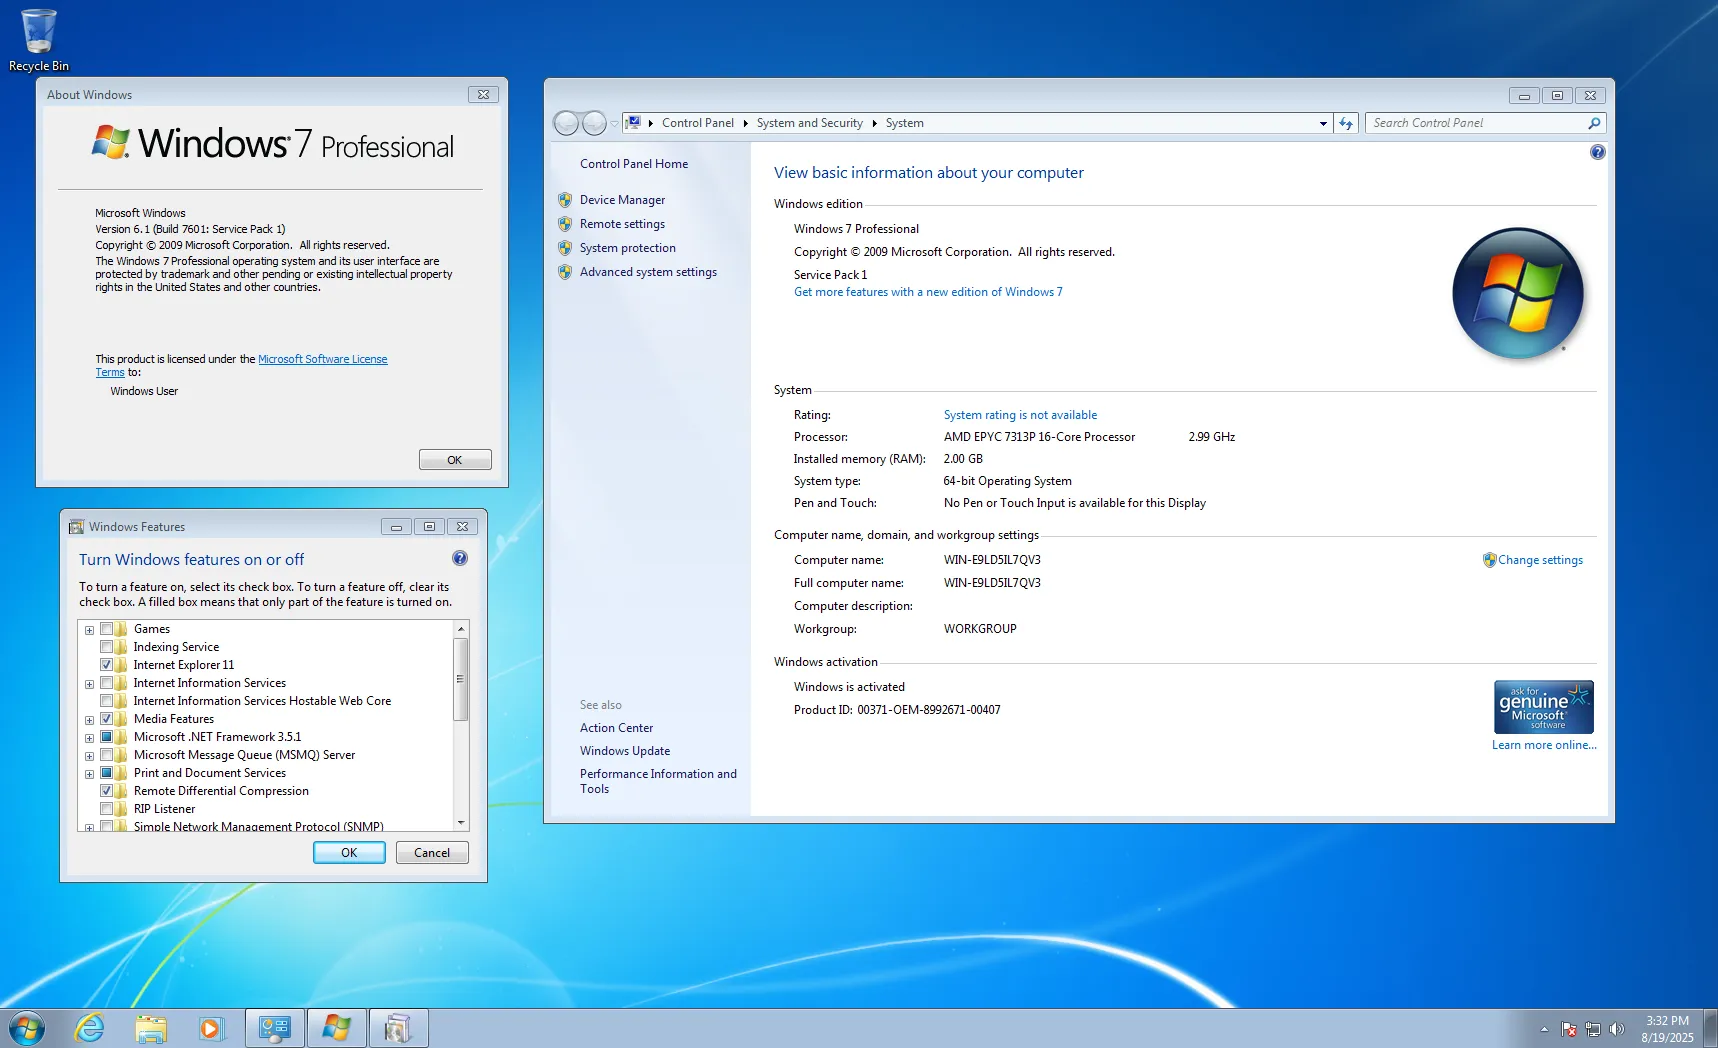This screenshot has width=1718, height=1048.
Task: Open help icon in System window
Action: click(1597, 152)
